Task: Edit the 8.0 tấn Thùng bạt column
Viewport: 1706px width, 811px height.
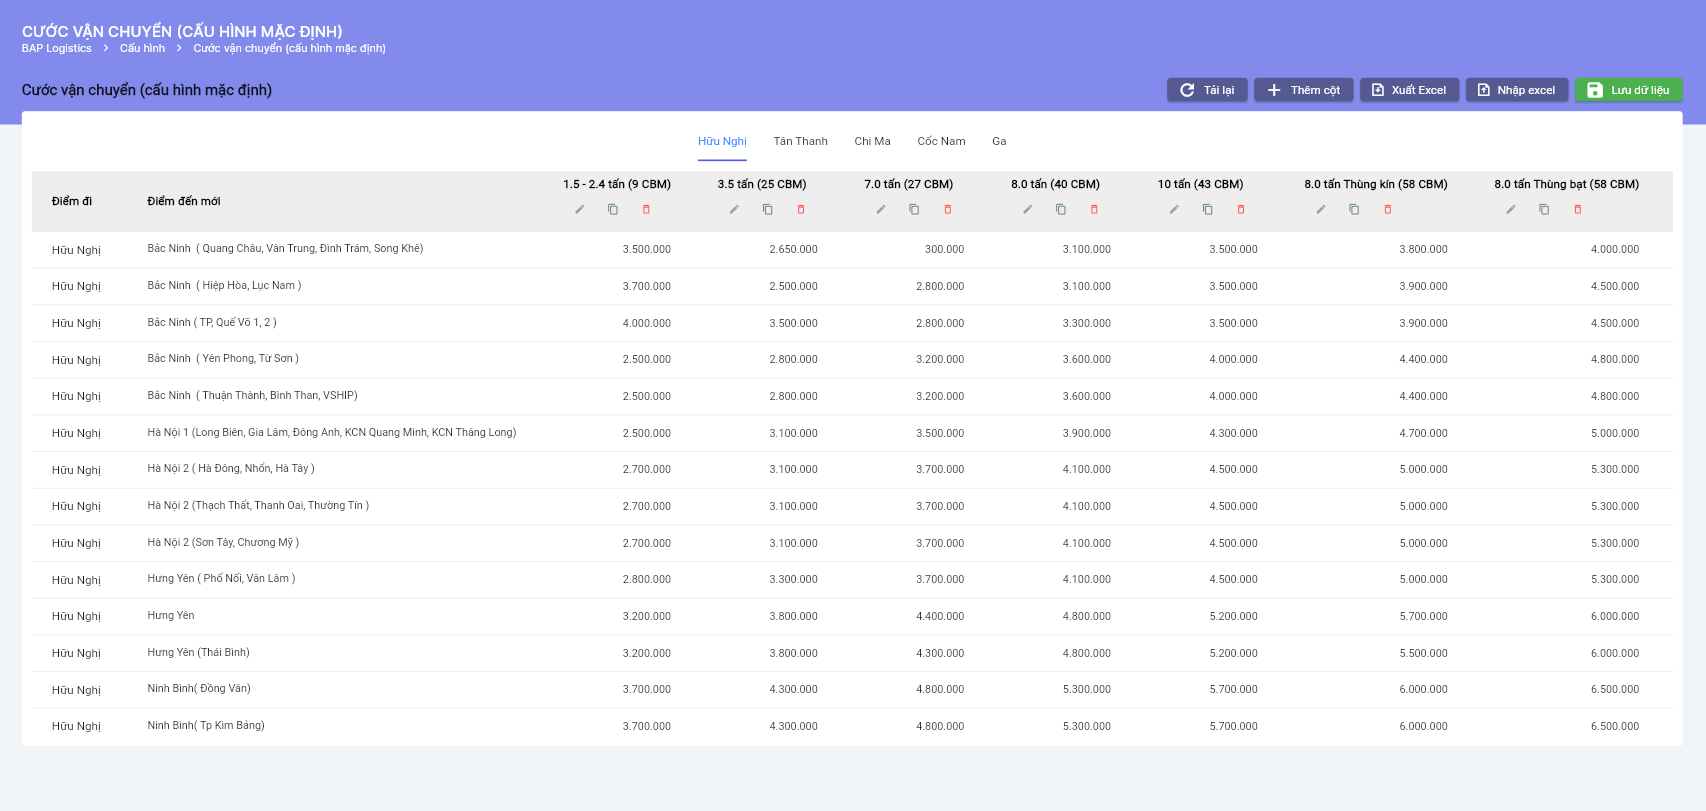Action: pos(1511,209)
